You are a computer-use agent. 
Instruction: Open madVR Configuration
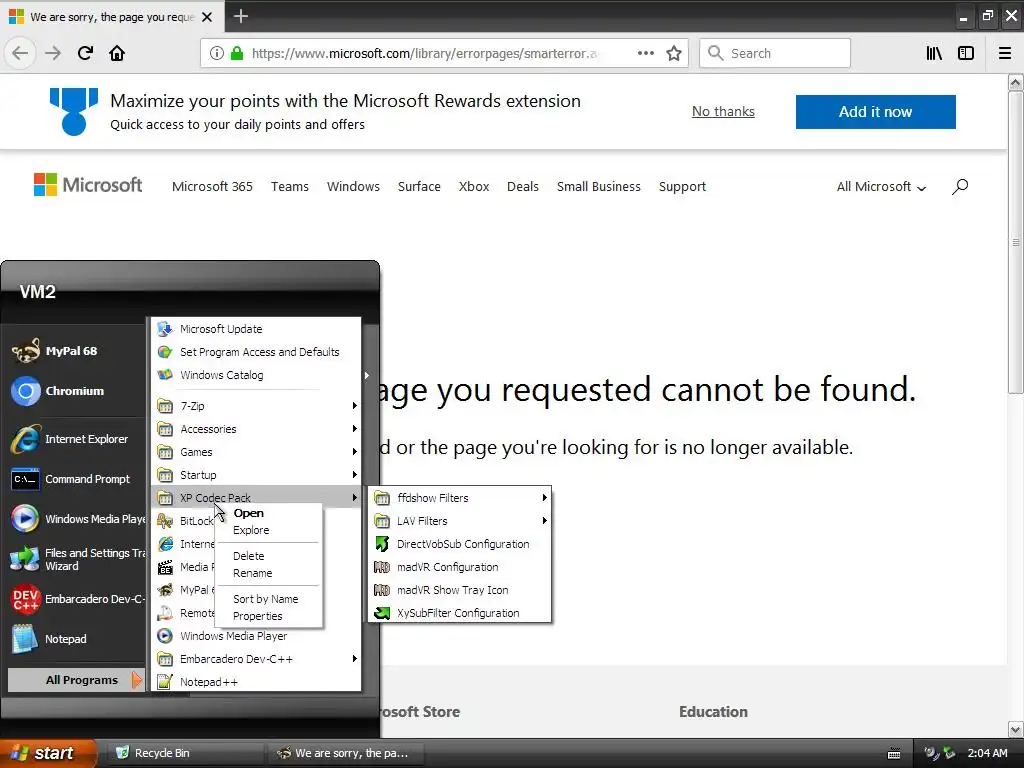click(x=460, y=567)
